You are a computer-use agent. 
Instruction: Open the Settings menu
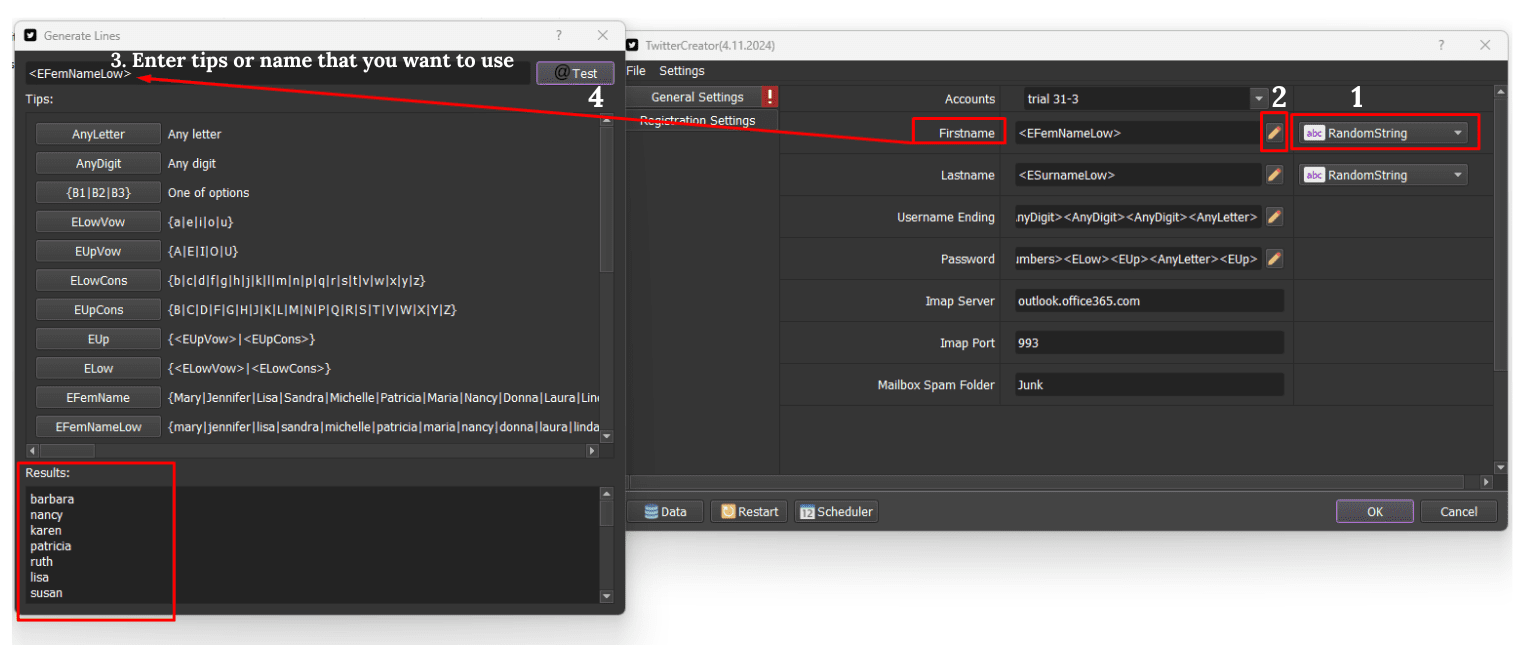click(681, 71)
